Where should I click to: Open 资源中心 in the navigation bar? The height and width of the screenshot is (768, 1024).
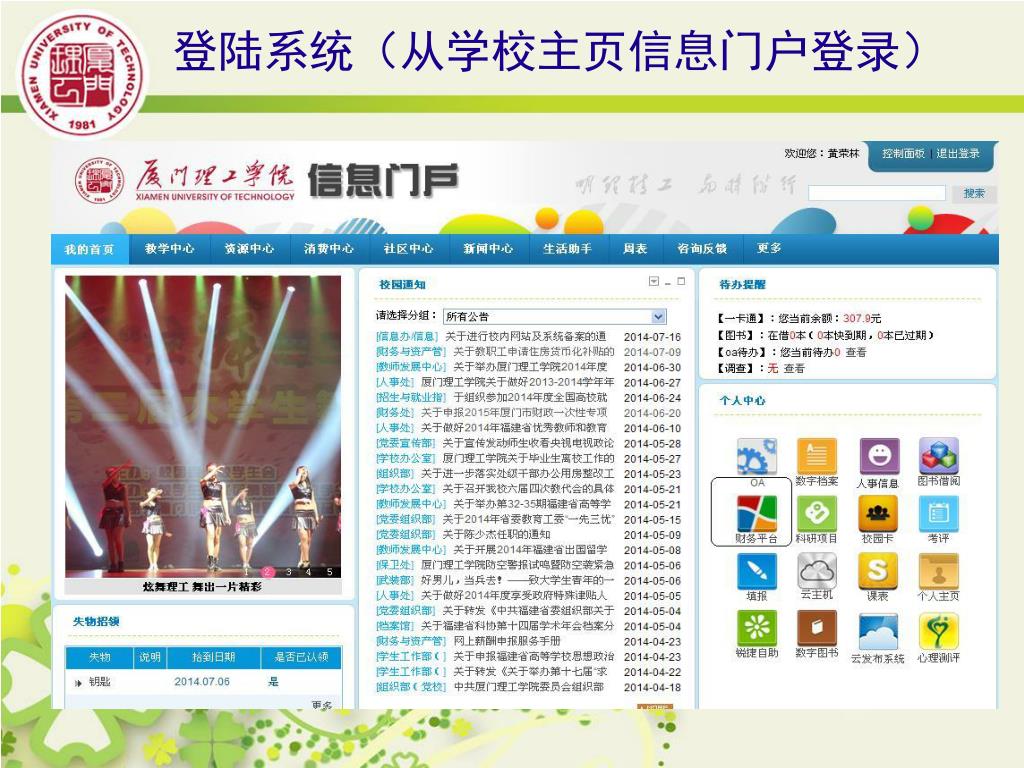coord(249,249)
